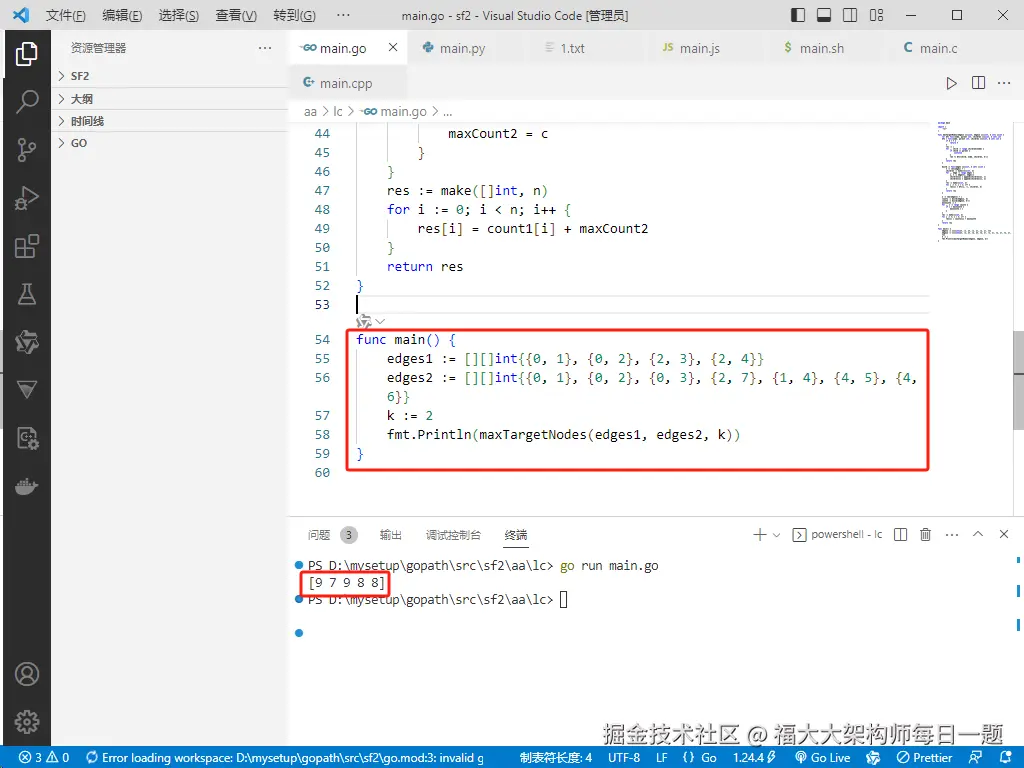Open the Search view in activity bar
The image size is (1024, 768).
[27, 102]
